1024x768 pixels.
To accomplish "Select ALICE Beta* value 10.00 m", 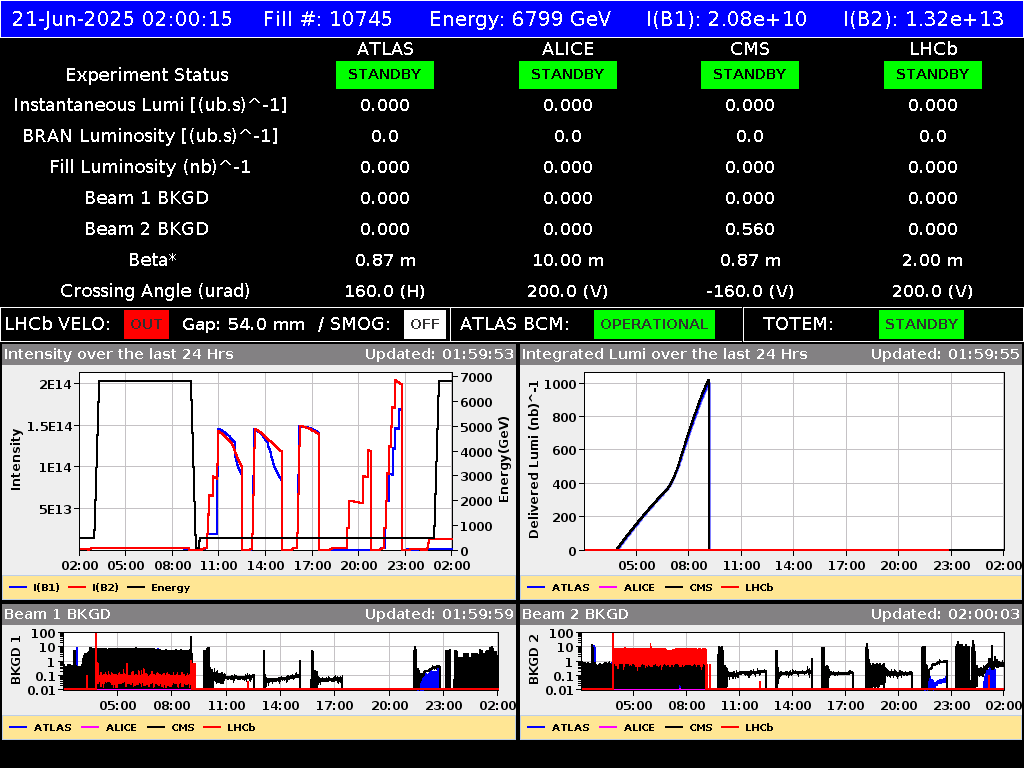I will [568, 261].
